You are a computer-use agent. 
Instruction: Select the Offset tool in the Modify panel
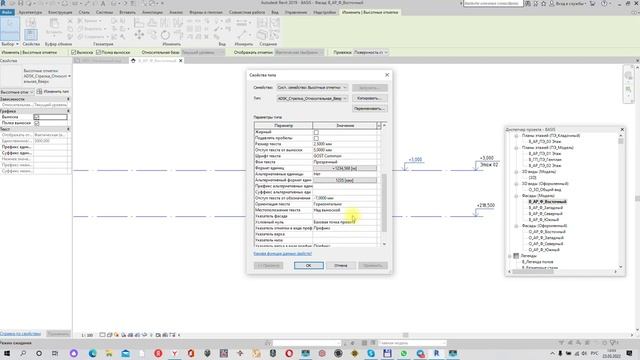(152, 23)
